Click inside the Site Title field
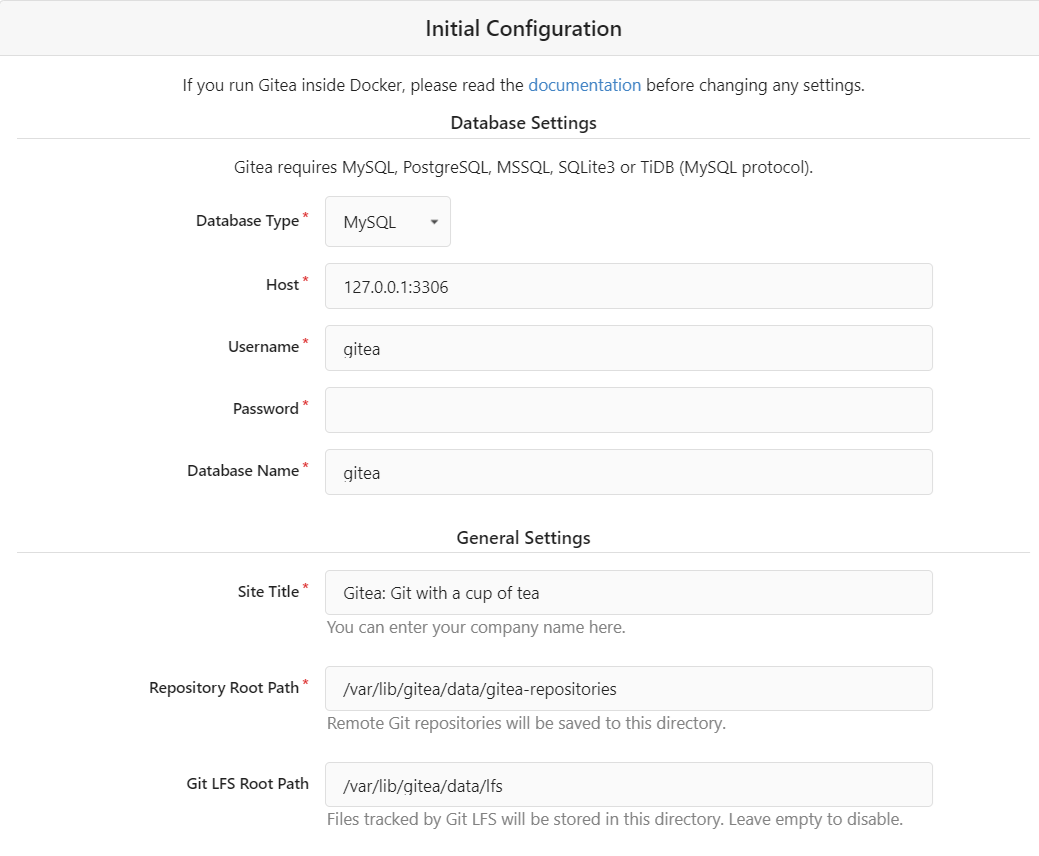The width and height of the screenshot is (1039, 856). coord(628,592)
